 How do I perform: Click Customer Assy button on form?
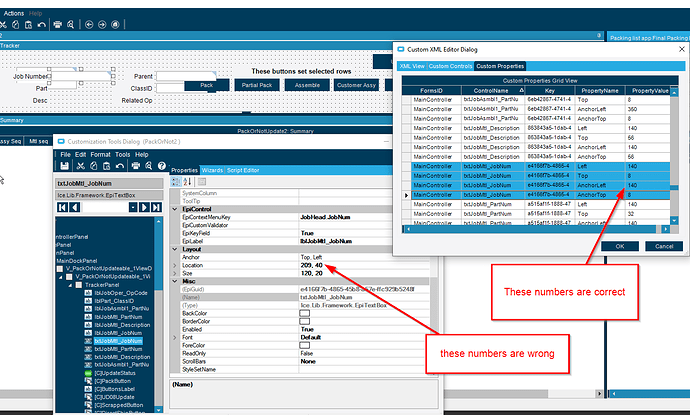point(357,85)
